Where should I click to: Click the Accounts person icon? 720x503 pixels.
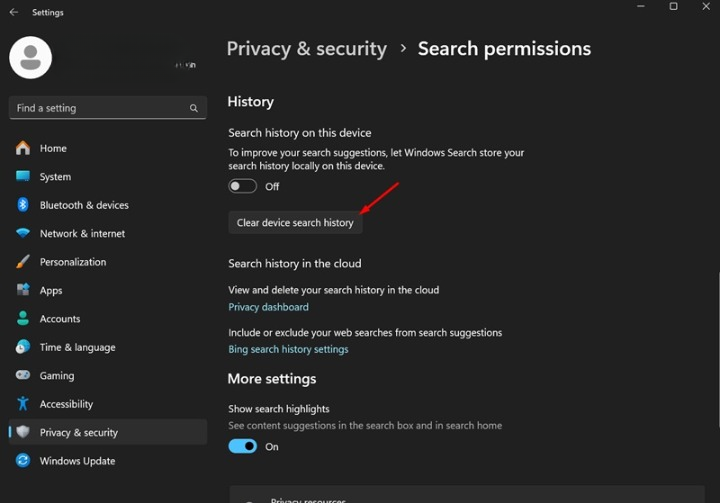(22, 318)
